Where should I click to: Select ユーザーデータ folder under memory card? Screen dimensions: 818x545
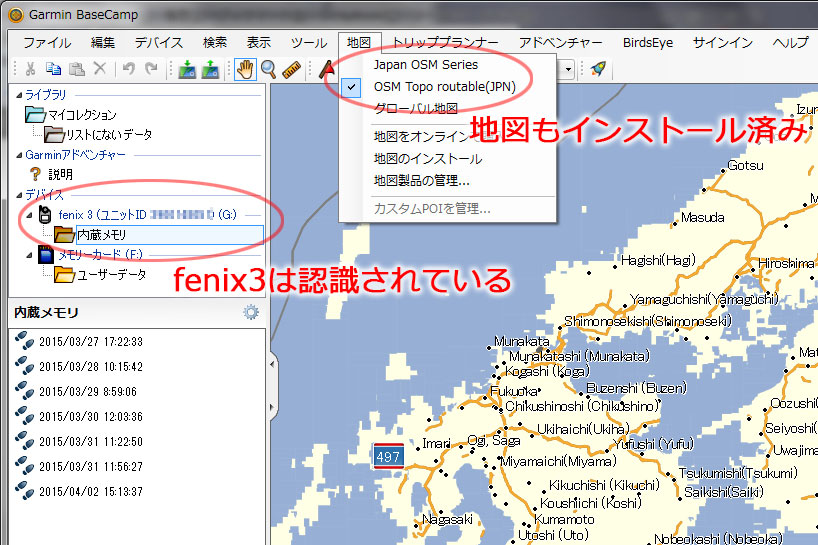pos(111,275)
